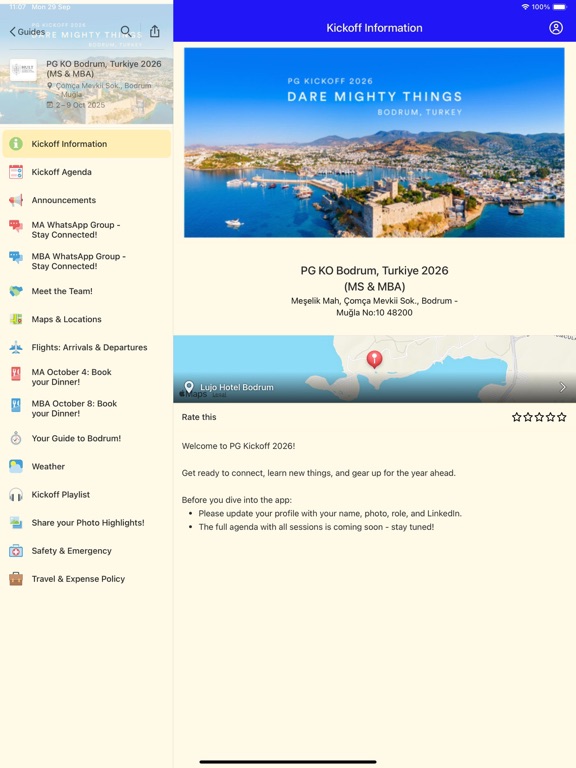Click the Your Guide to Bodrum stopwatch icon
This screenshot has height=768, width=576.
tap(16, 438)
